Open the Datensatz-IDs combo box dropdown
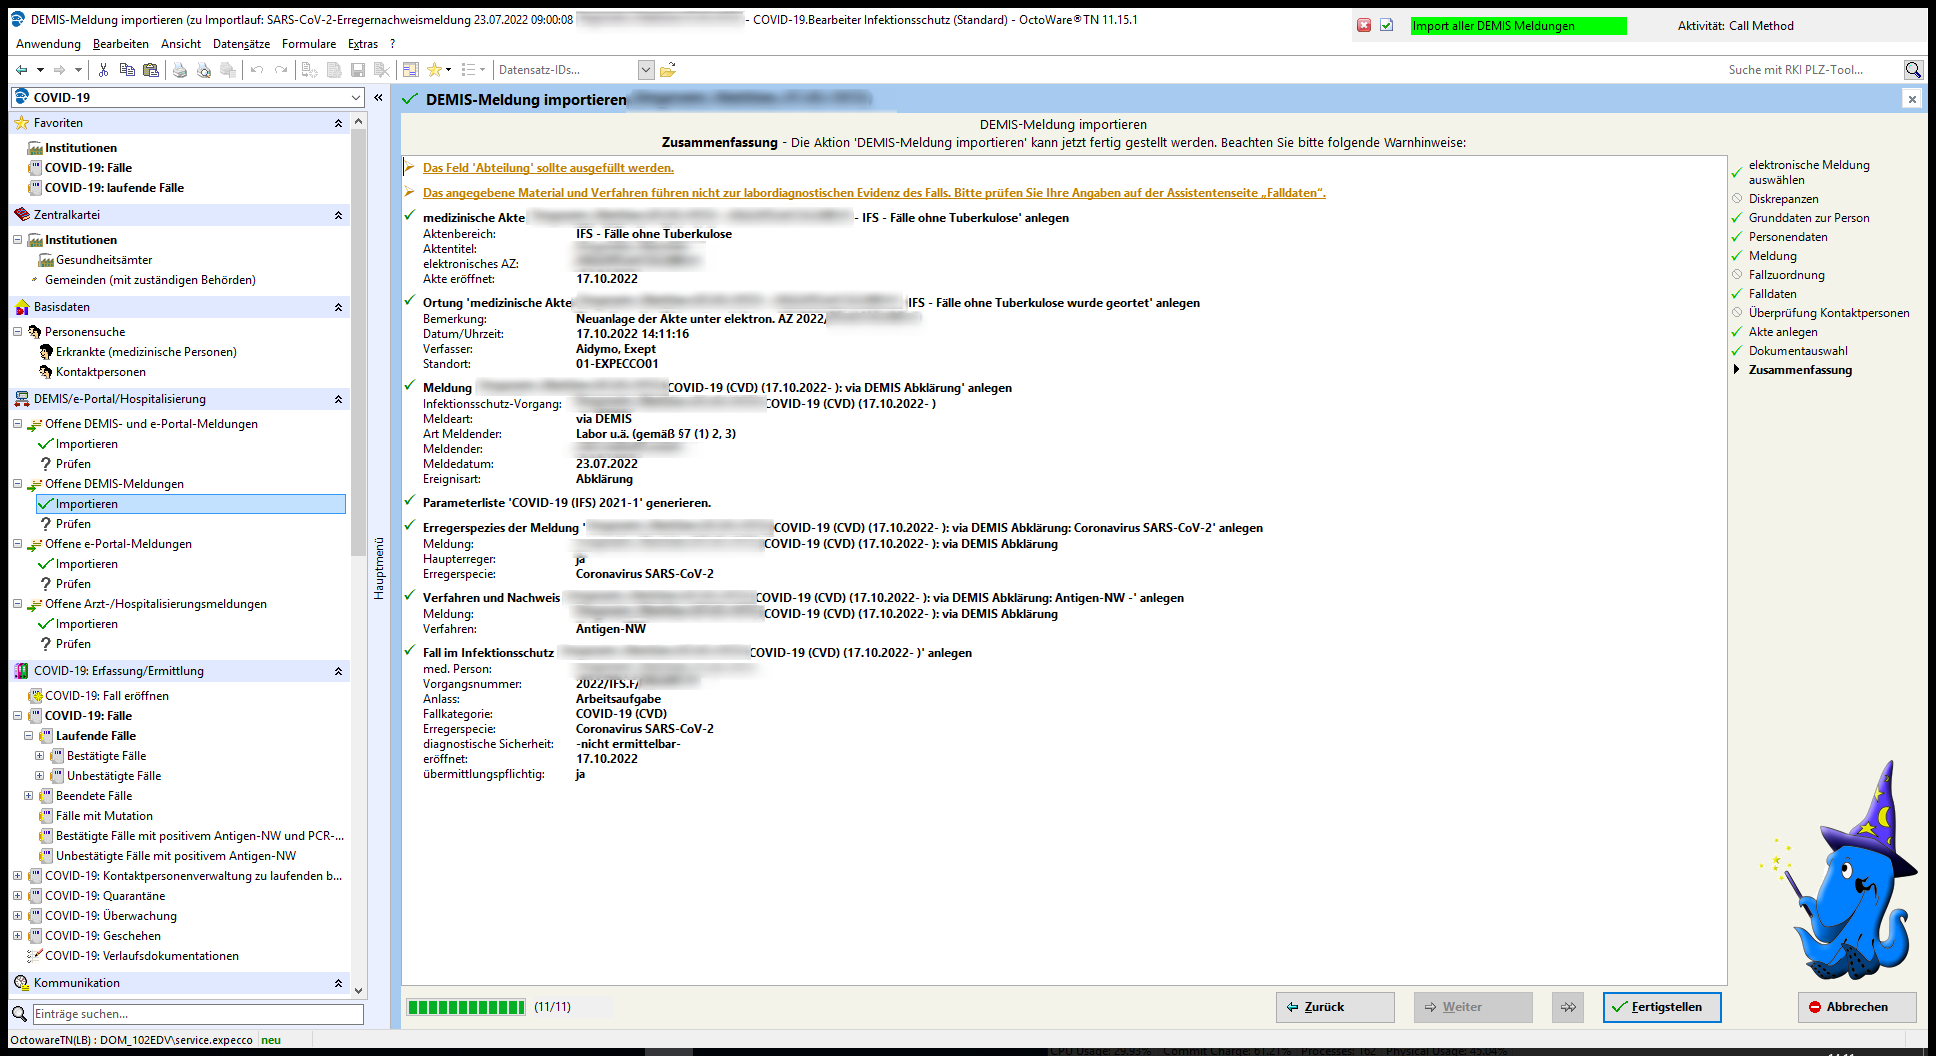Image resolution: width=1936 pixels, height=1056 pixels. click(x=646, y=70)
